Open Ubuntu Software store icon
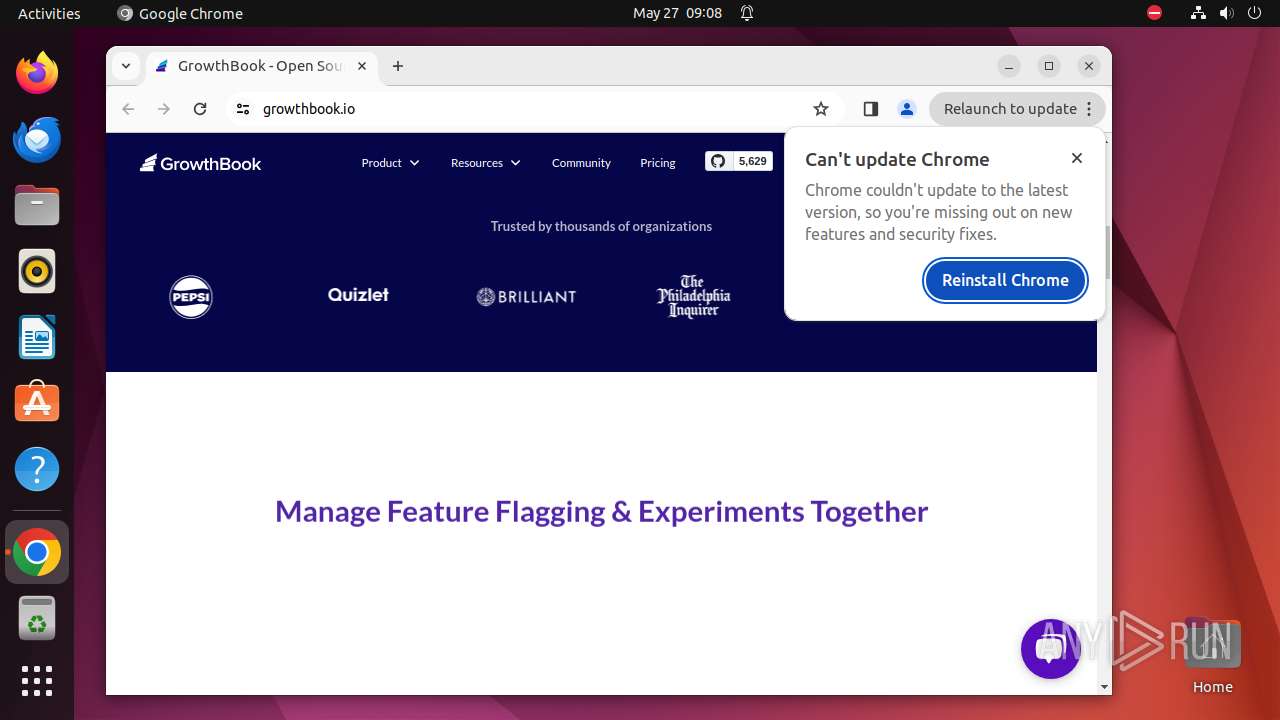1280x720 pixels. click(37, 403)
